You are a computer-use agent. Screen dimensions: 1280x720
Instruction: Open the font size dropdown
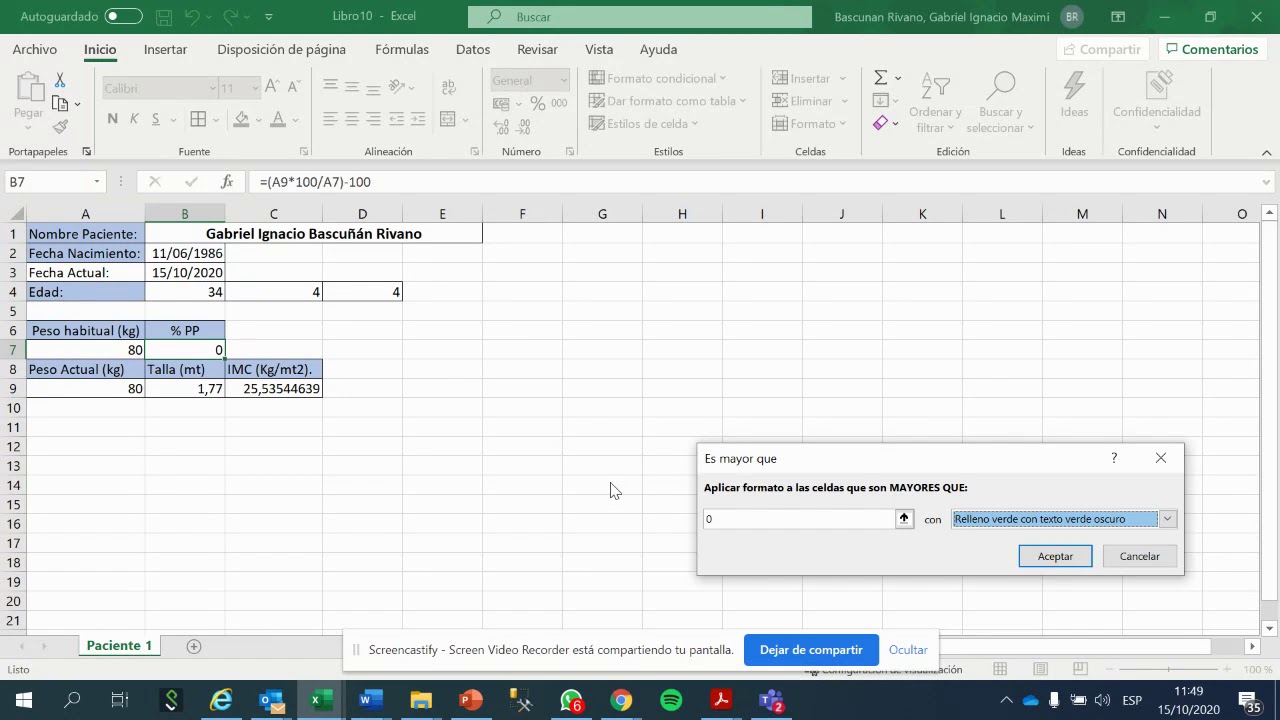[255, 88]
